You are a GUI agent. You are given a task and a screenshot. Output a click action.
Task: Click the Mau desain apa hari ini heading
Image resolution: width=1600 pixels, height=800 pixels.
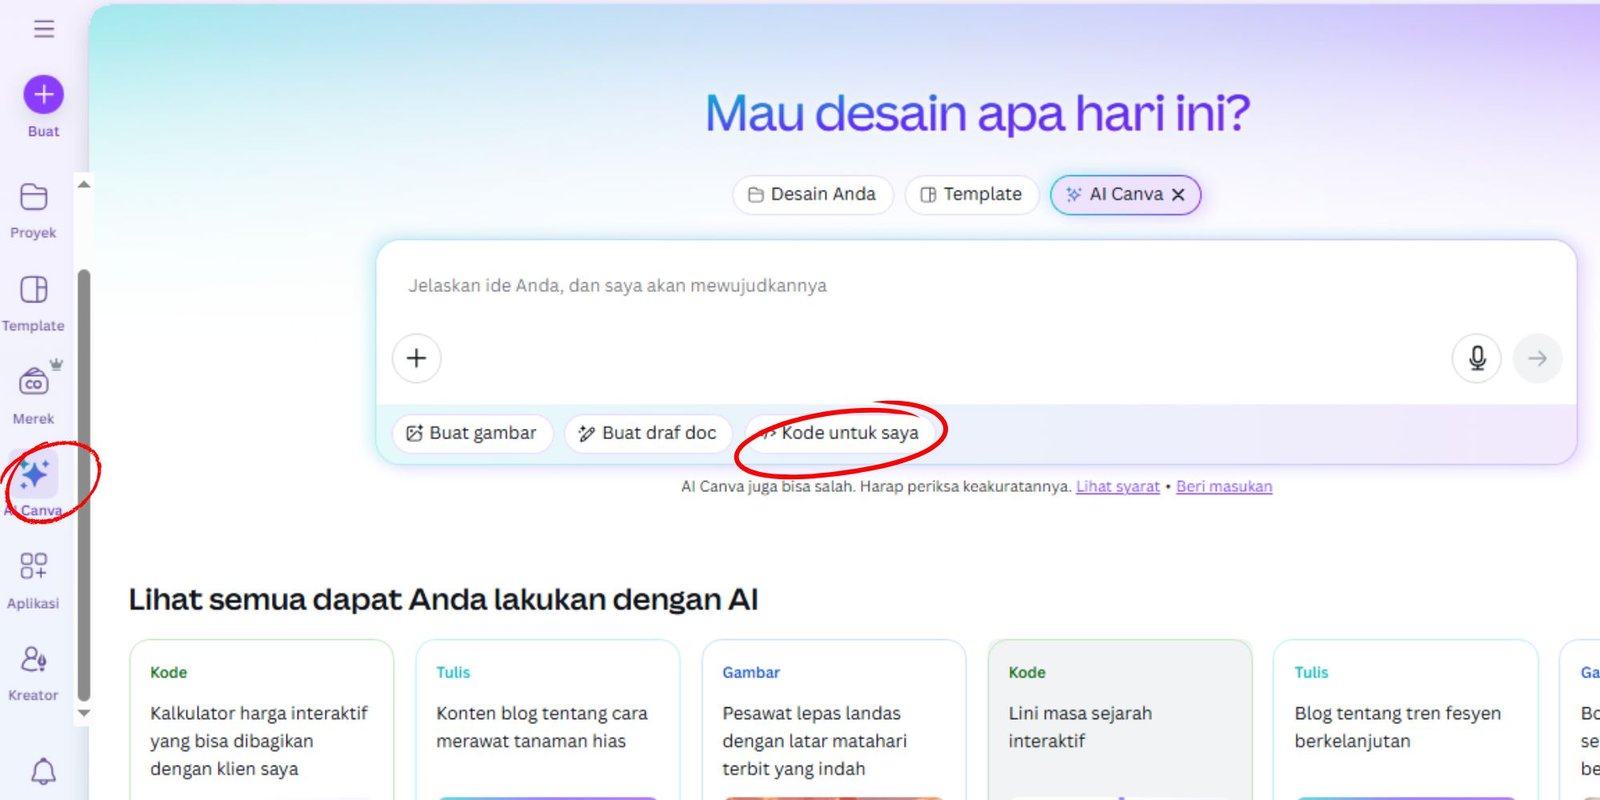[x=977, y=113]
